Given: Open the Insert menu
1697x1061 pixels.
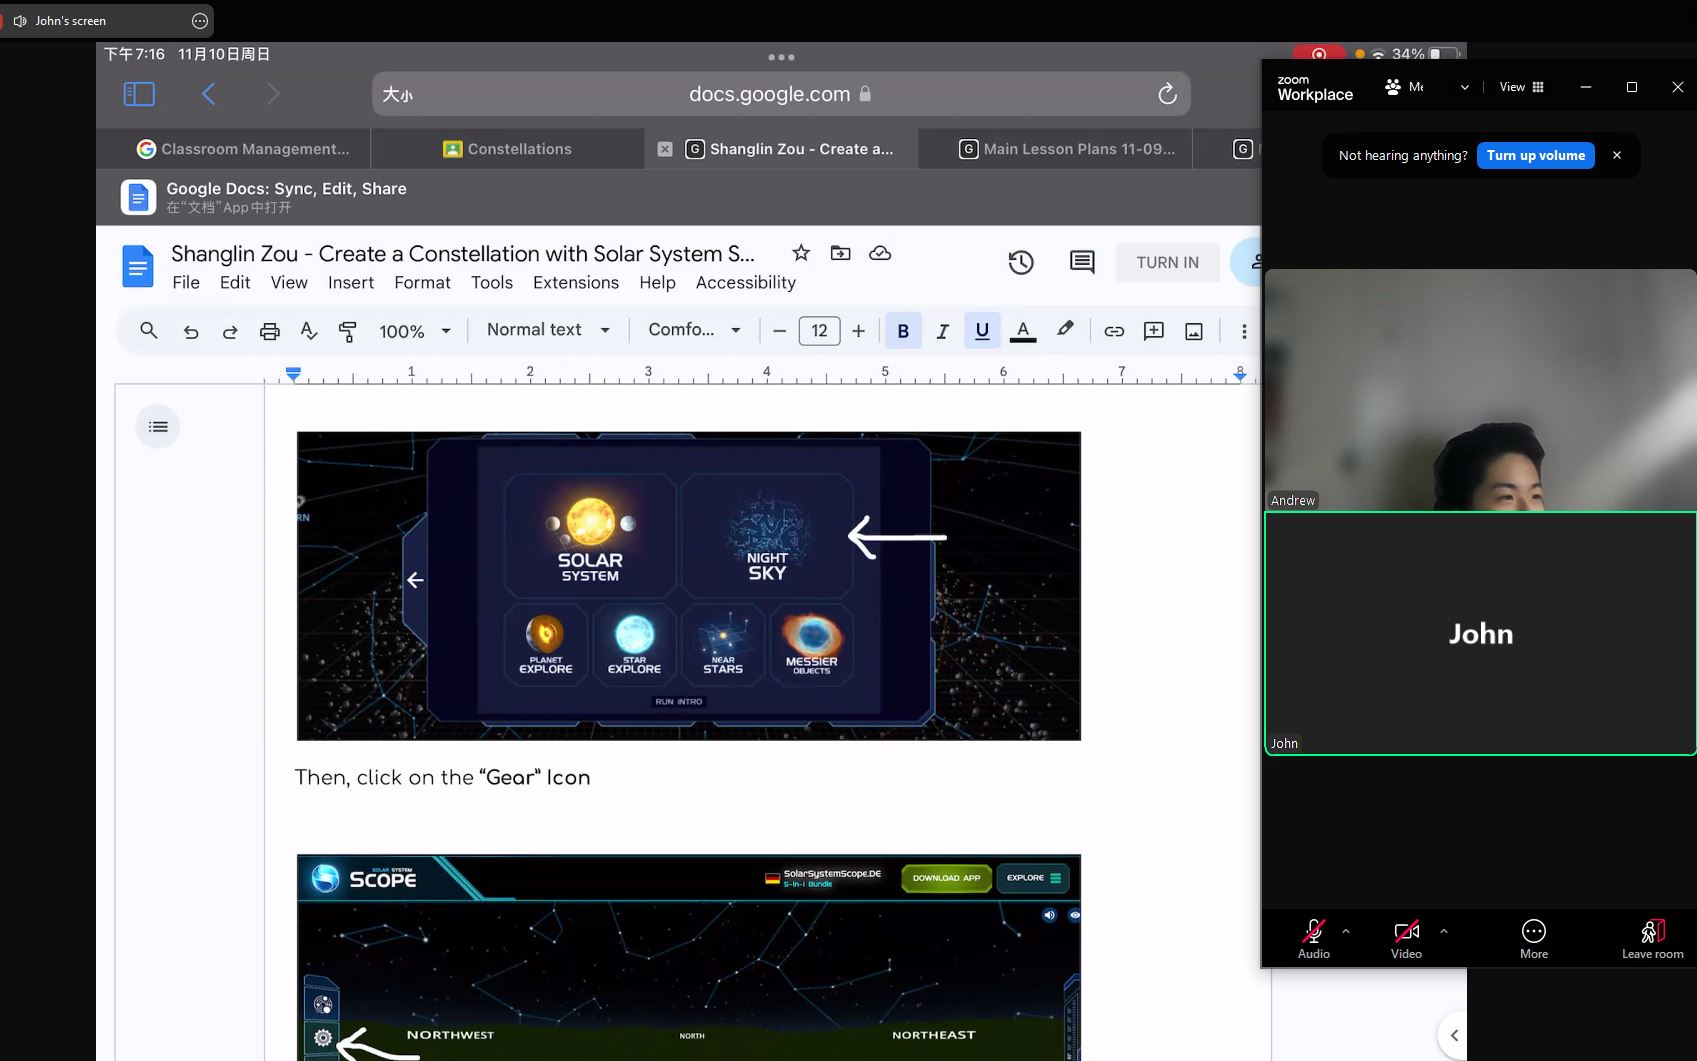Looking at the screenshot, I should click(x=351, y=283).
